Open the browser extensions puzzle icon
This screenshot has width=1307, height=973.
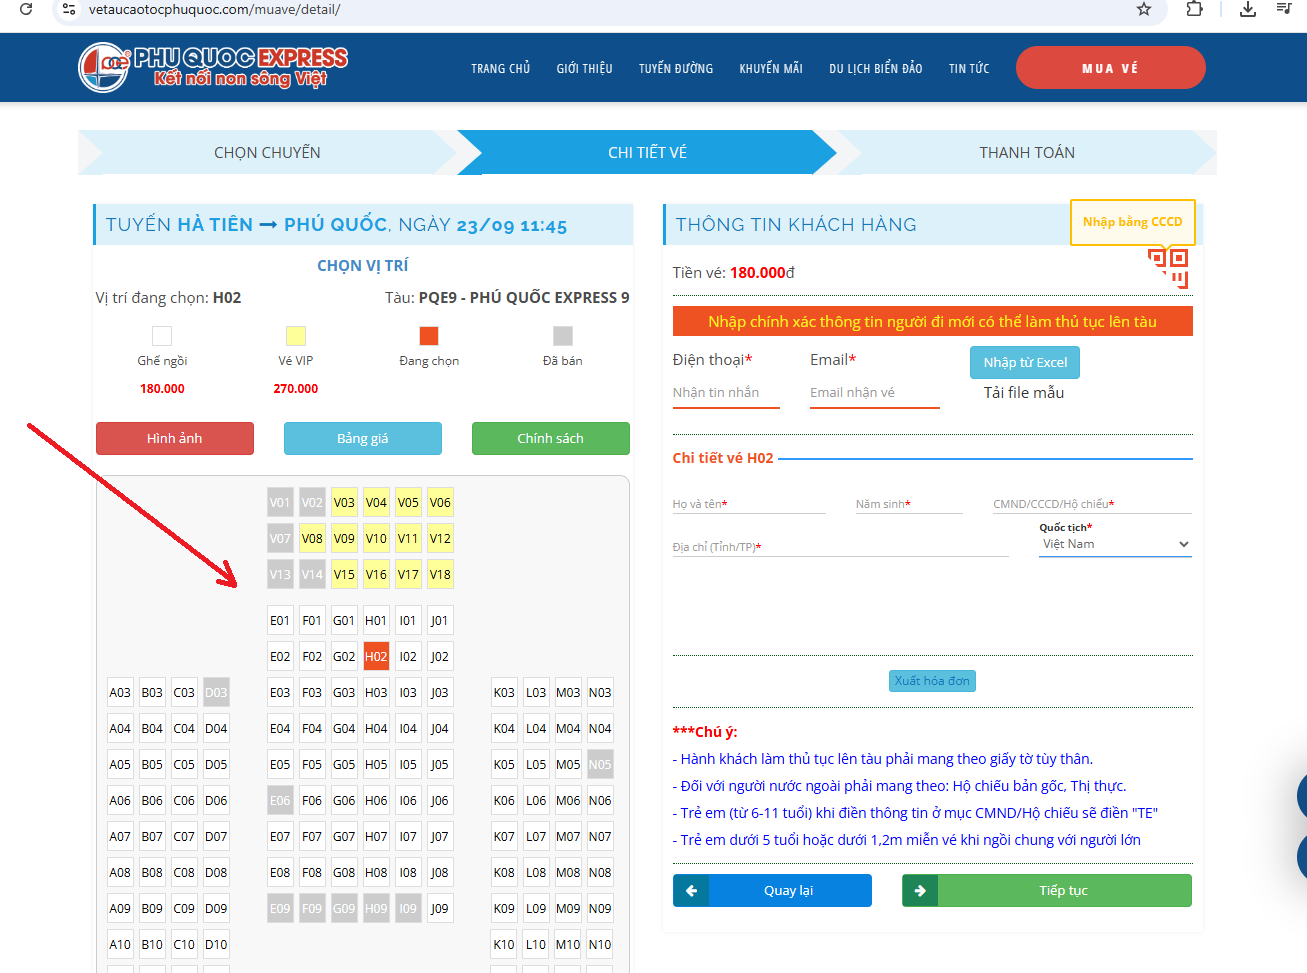pyautogui.click(x=1194, y=9)
